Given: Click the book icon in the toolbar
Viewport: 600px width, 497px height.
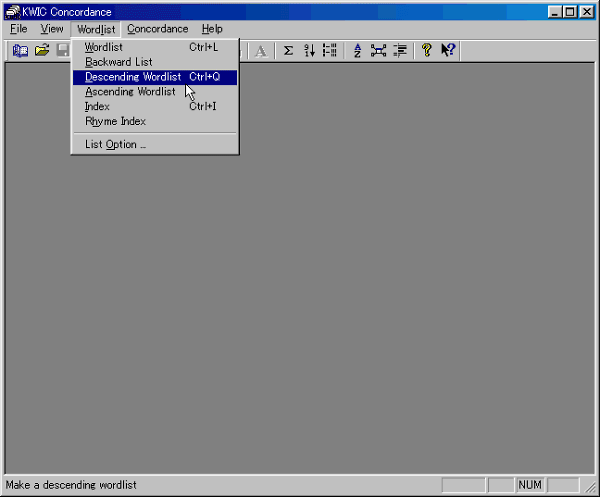Looking at the screenshot, I should (20, 51).
